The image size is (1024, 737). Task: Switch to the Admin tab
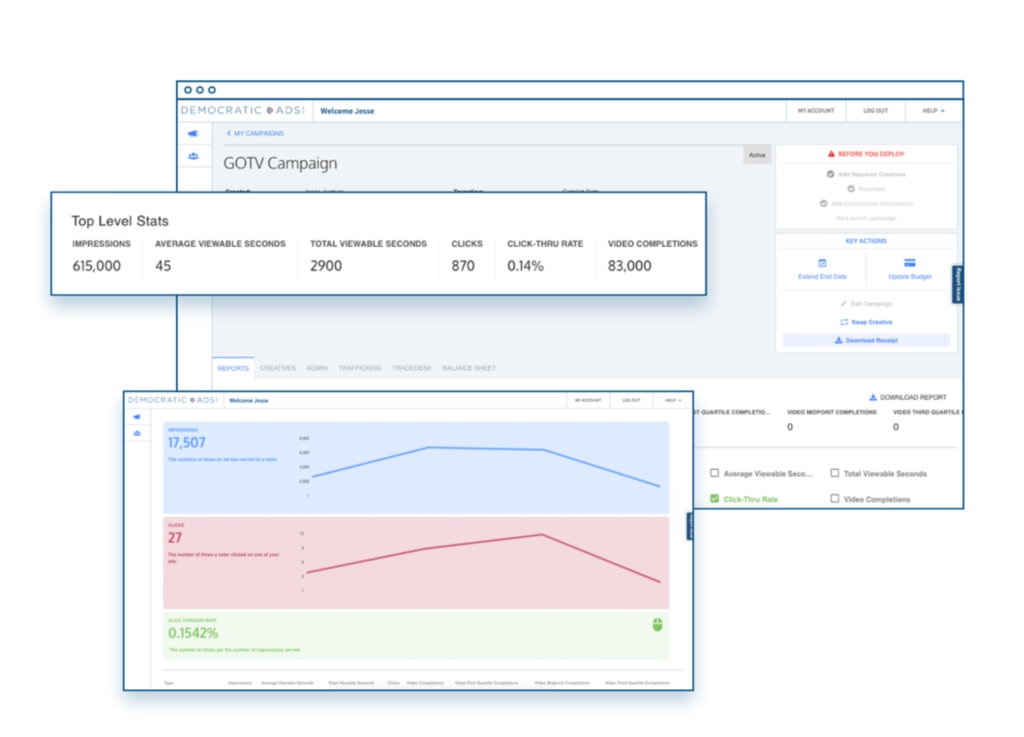(x=317, y=368)
